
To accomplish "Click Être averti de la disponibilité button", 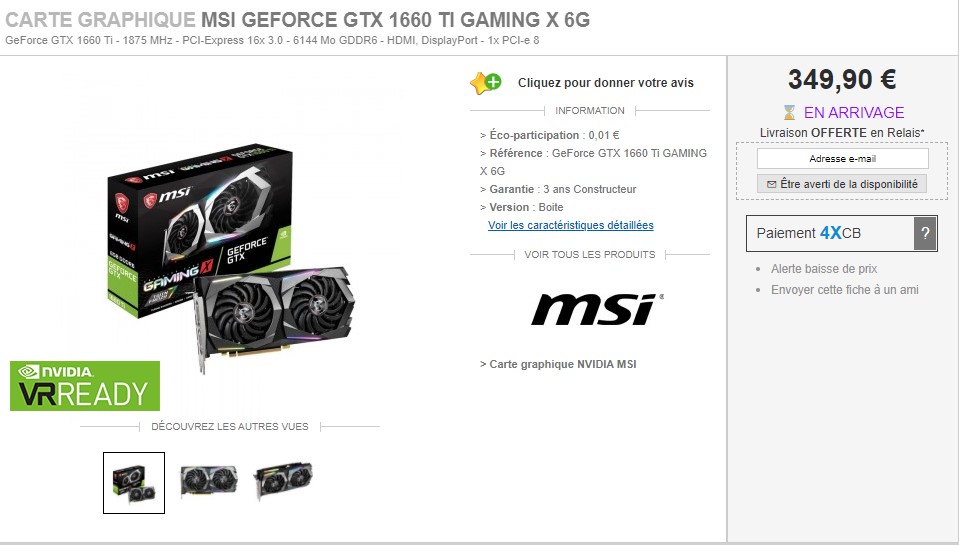I will point(842,184).
